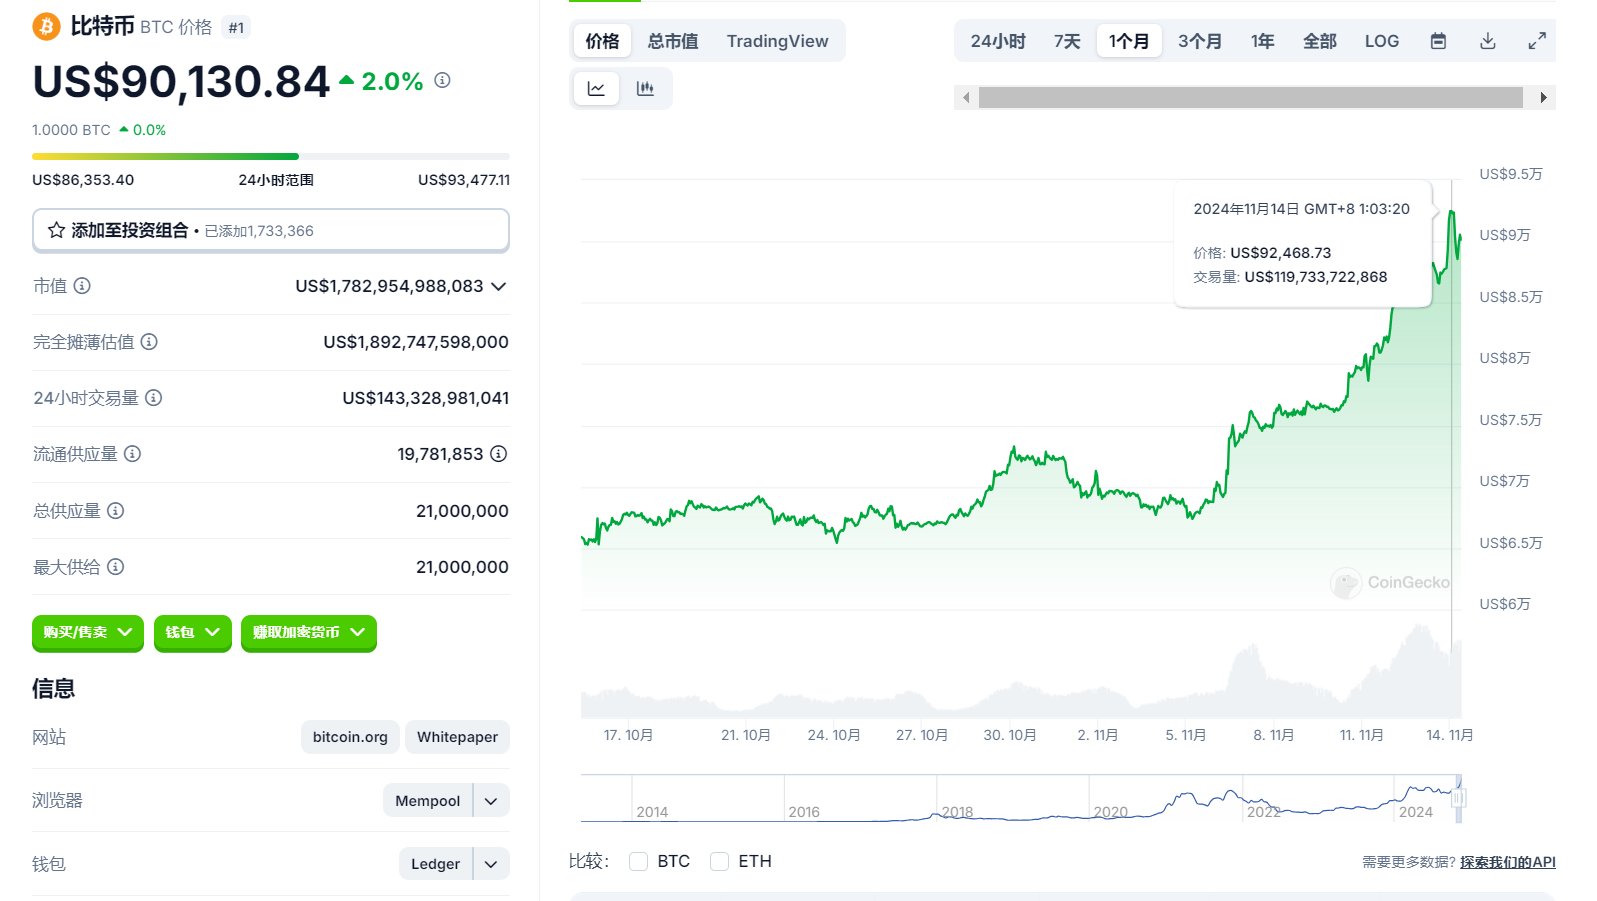Show info tooltip for 完全摊薄估值
Screen dimensions: 1597x901
pos(149,342)
